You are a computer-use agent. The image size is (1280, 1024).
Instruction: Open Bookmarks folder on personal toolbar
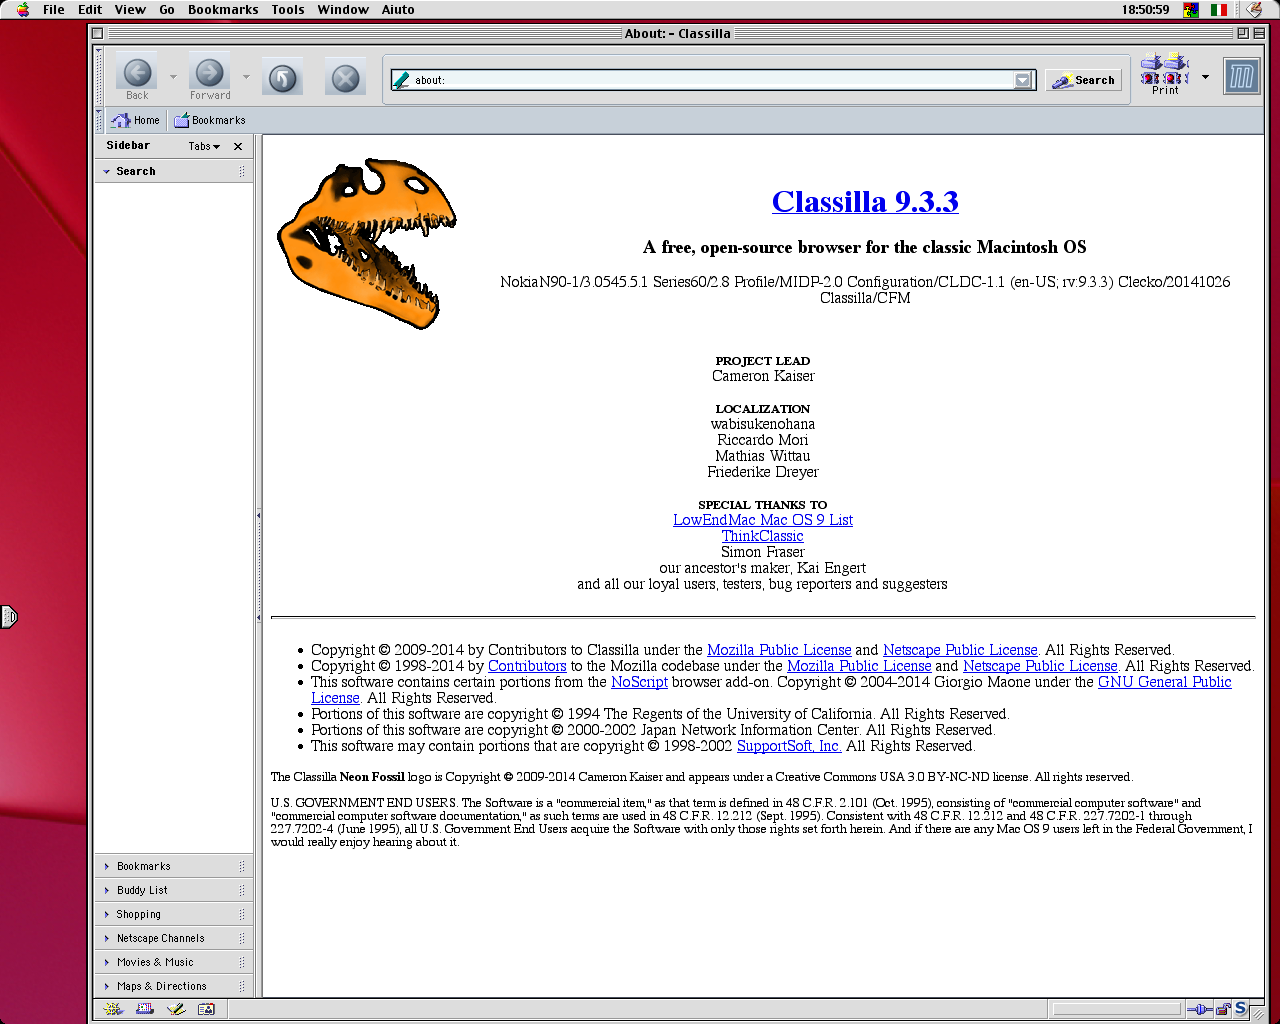(x=209, y=120)
